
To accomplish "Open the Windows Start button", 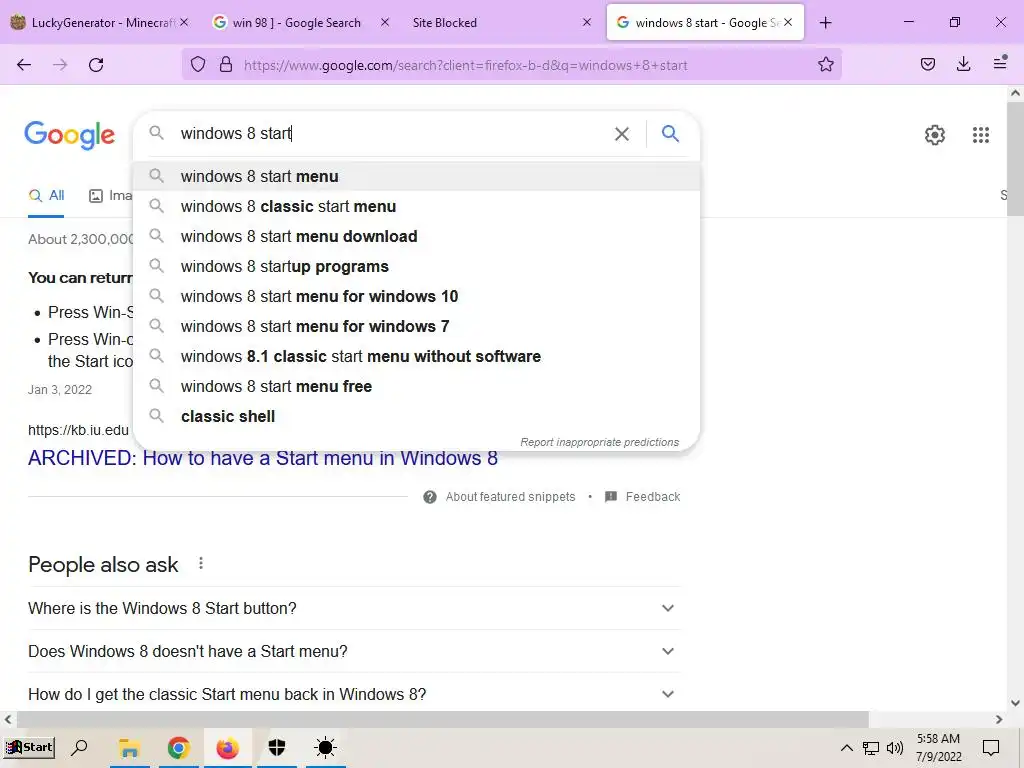I will (x=29, y=747).
